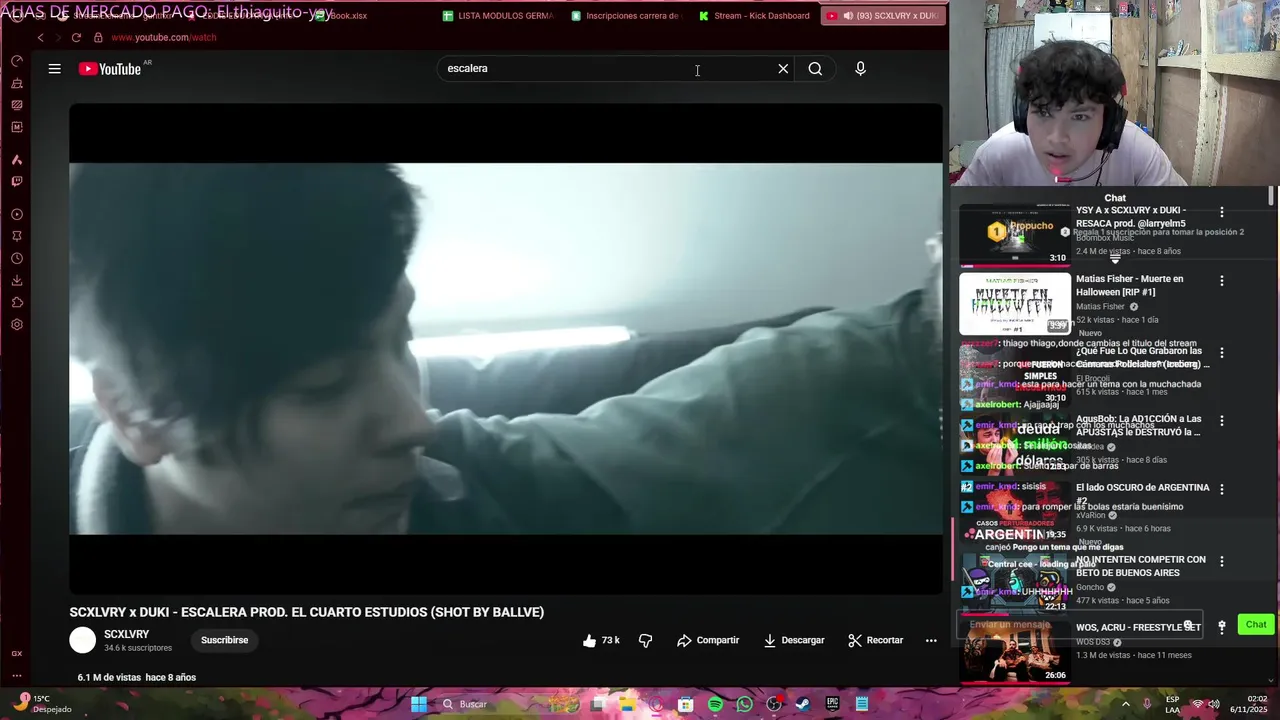Dislike the video with the thumbs down
Image resolution: width=1280 pixels, height=720 pixels.
(645, 640)
